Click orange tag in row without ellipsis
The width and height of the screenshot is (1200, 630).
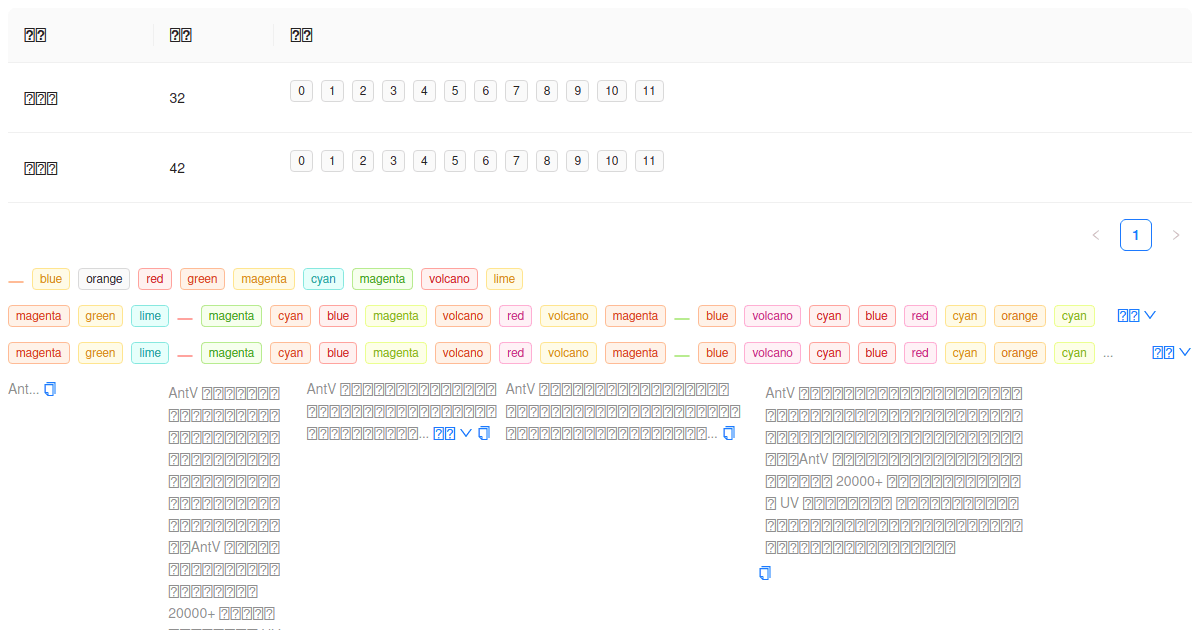point(1019,316)
